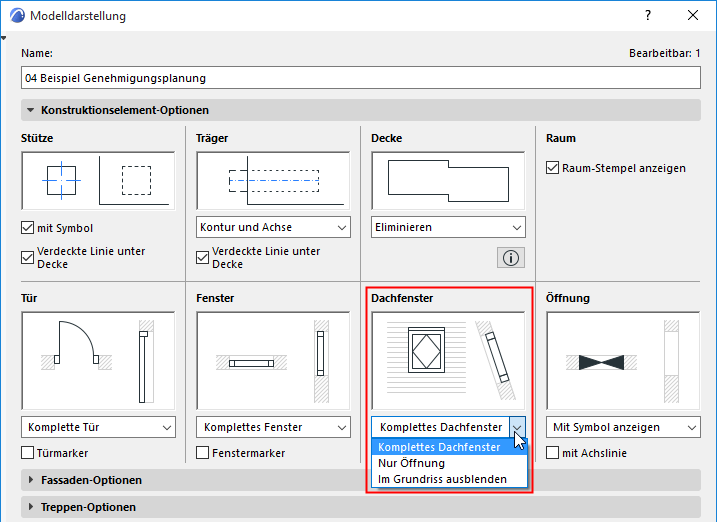Click the Dachfenster skylight preview image
The width and height of the screenshot is (717, 522).
447,360
